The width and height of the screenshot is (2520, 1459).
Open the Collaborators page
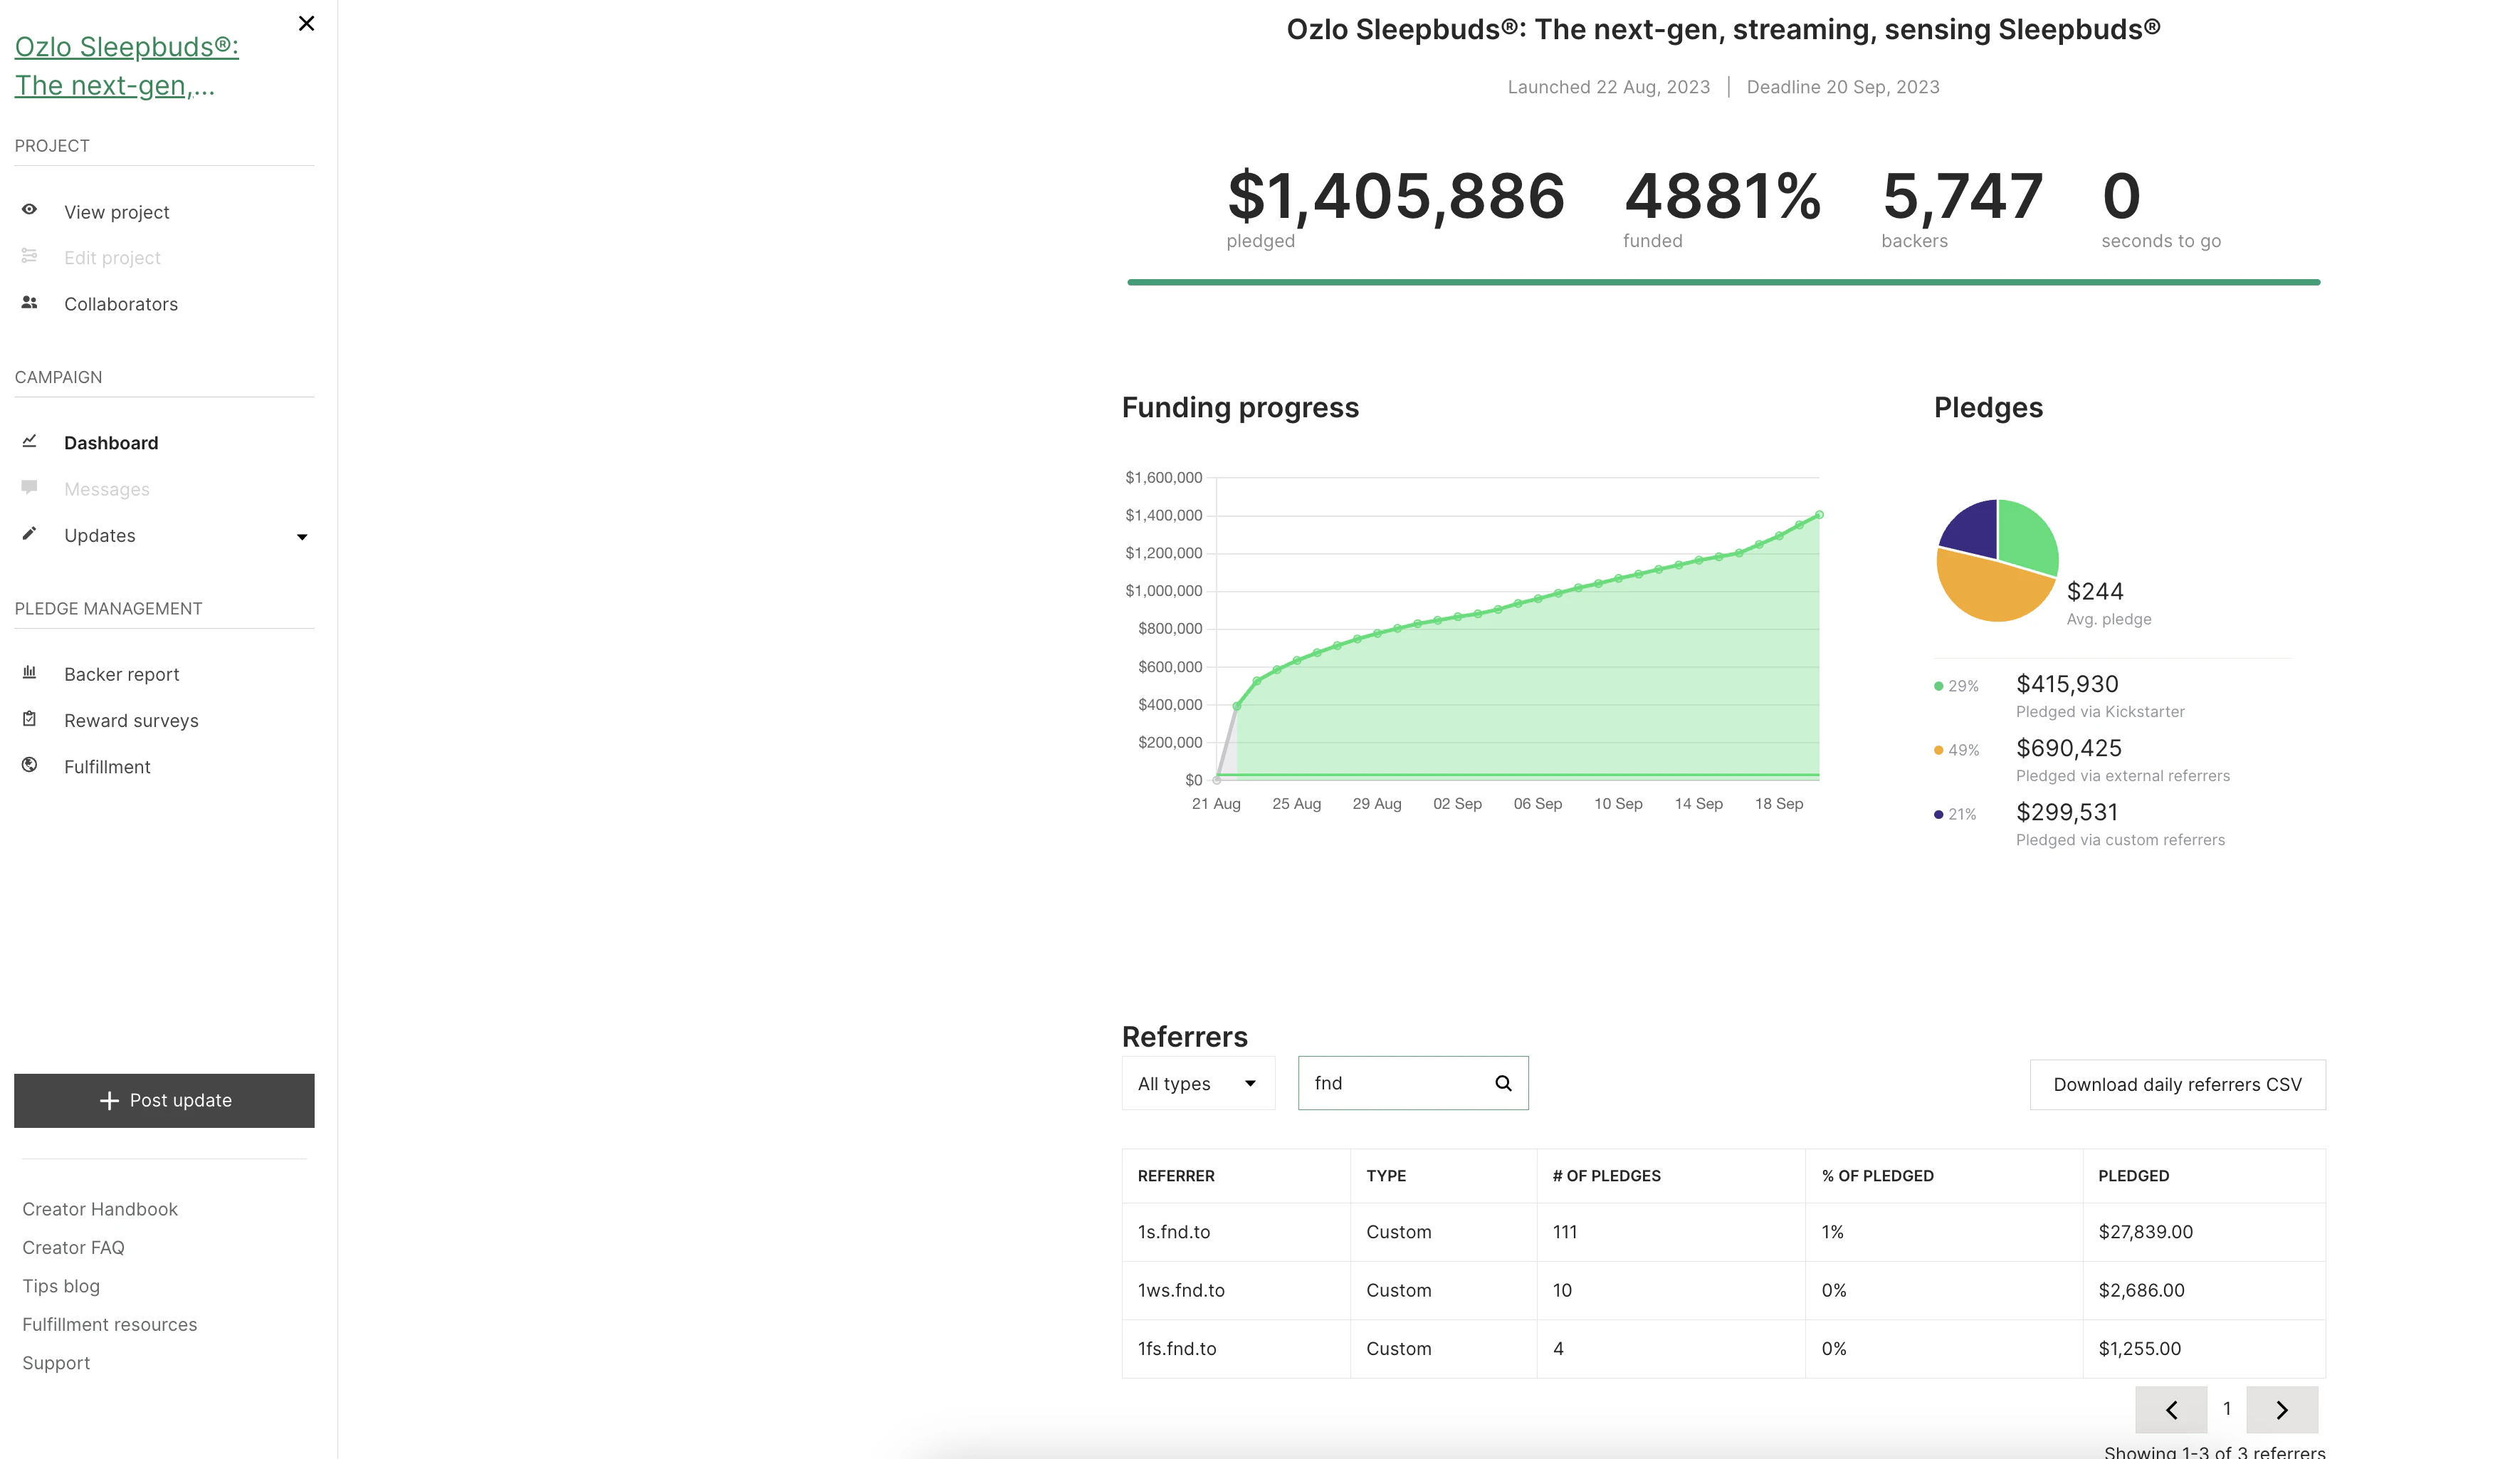click(x=121, y=304)
